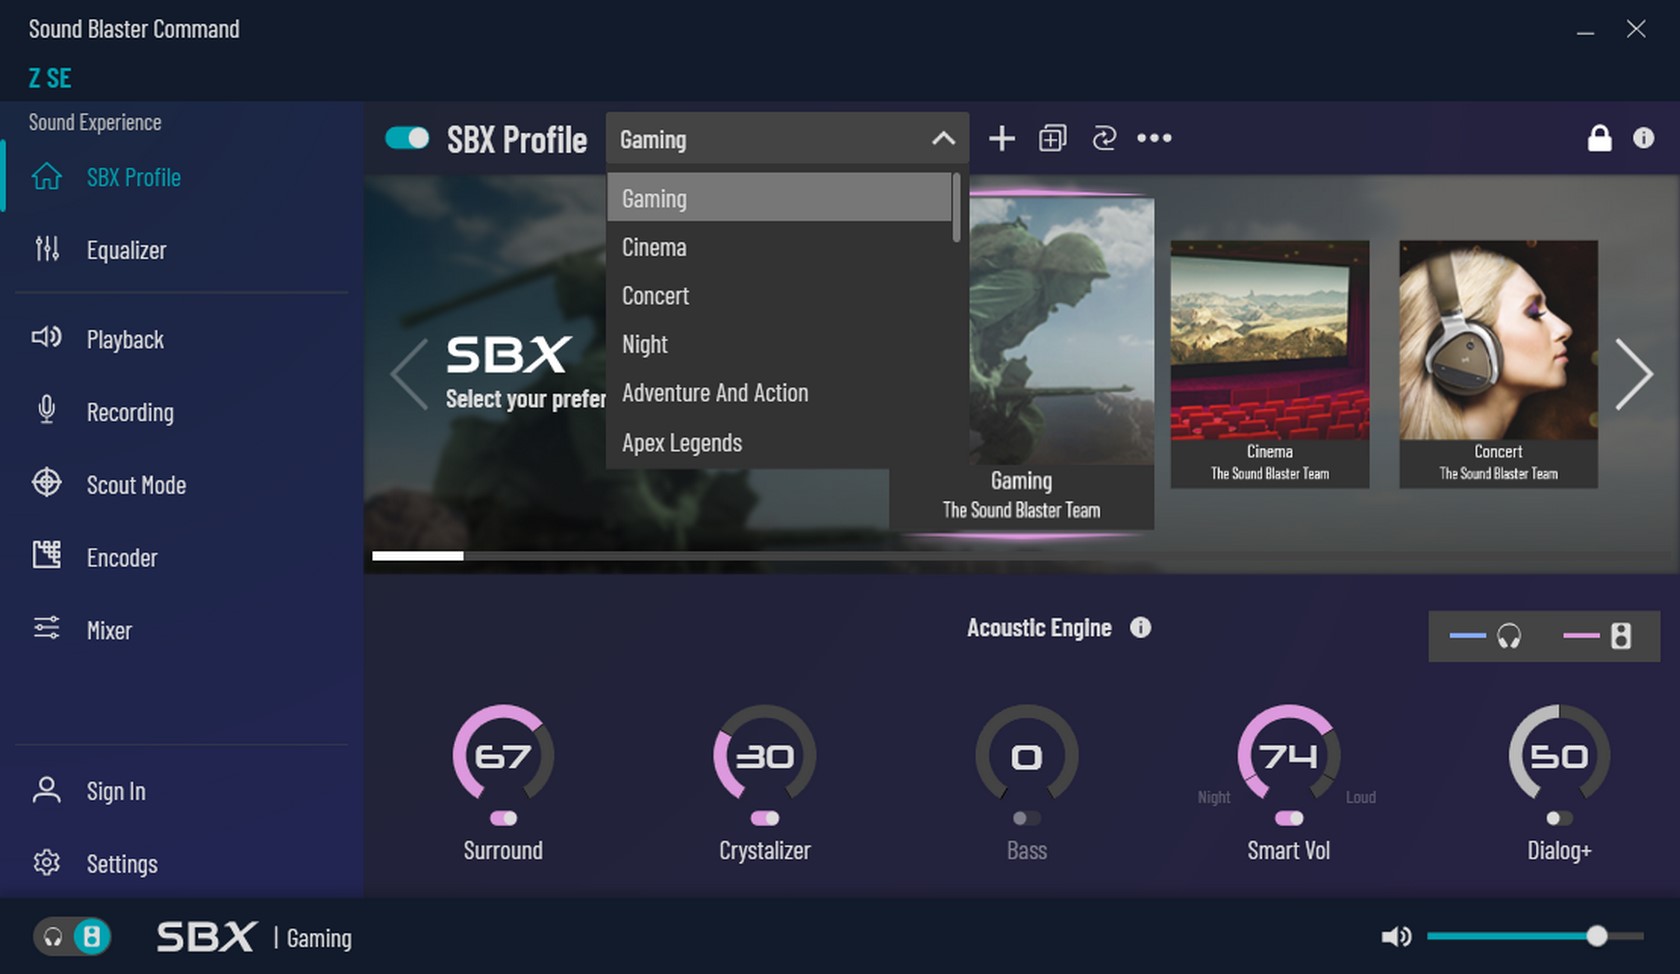Click the Scout Mode crosshair icon

(47, 482)
